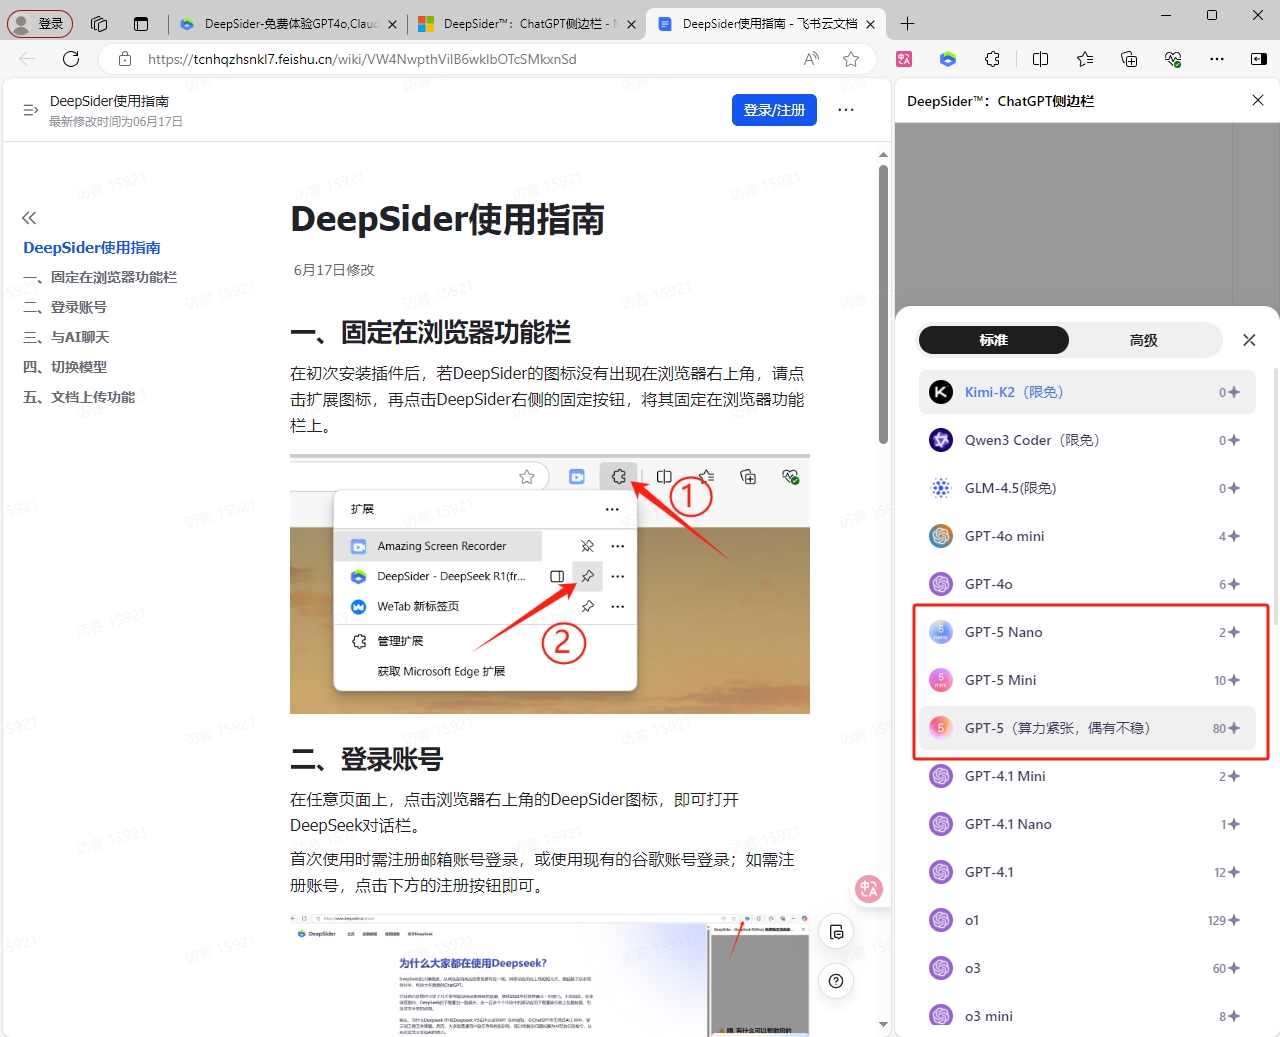This screenshot has width=1280, height=1037.
Task: Jump to 三、与AI聊天 outline section
Action: [66, 337]
